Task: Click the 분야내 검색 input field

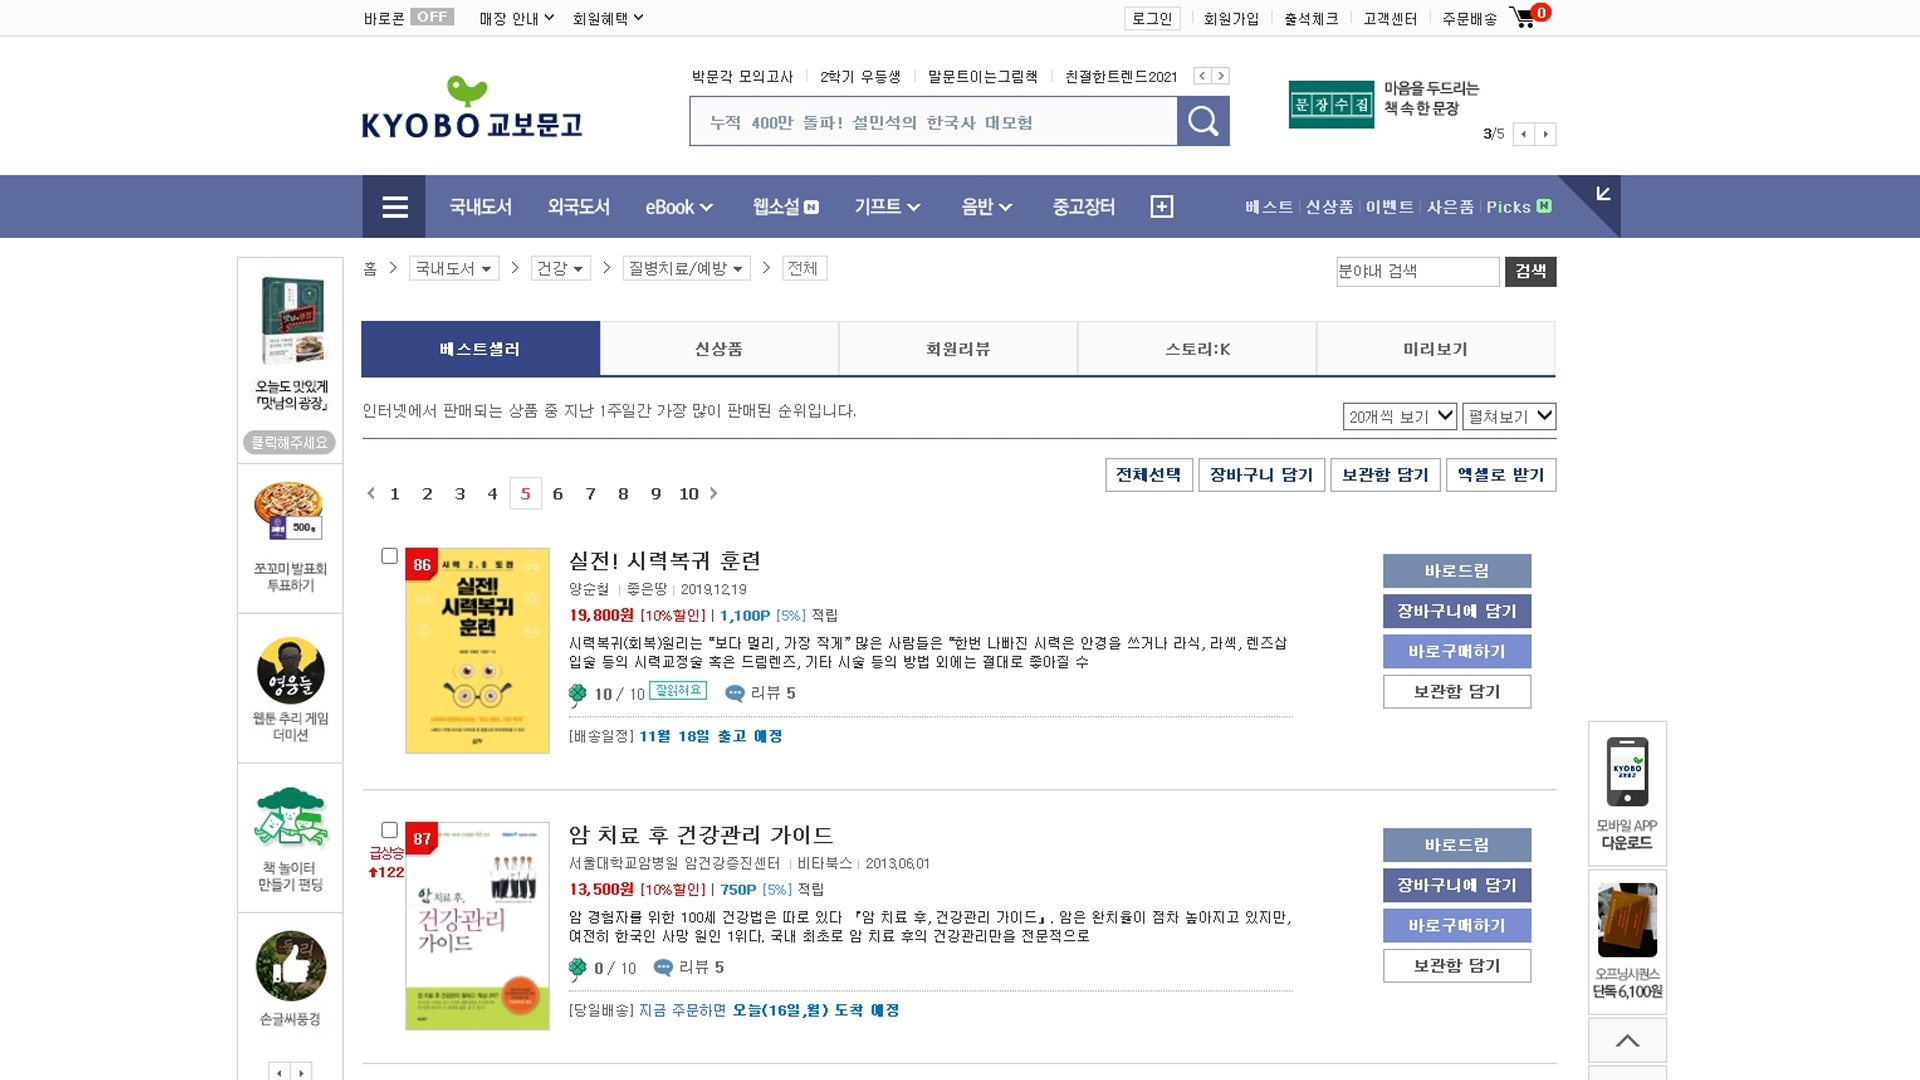Action: click(x=1416, y=271)
